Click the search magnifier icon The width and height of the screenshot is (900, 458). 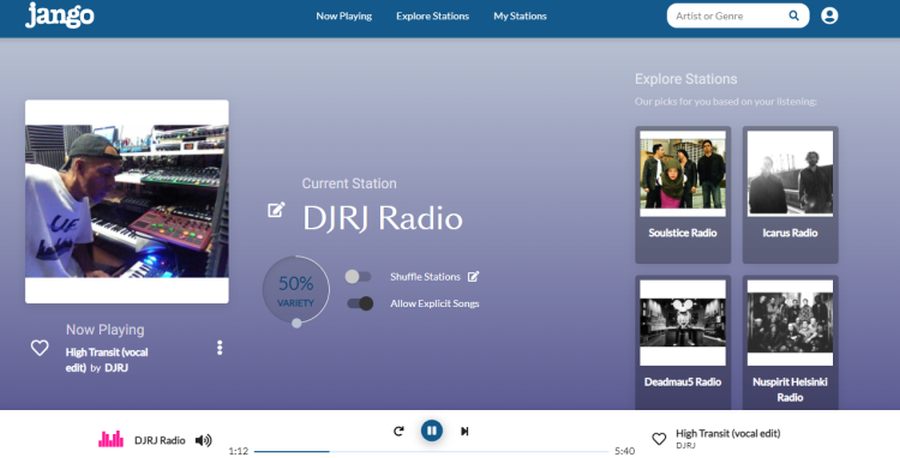794,15
